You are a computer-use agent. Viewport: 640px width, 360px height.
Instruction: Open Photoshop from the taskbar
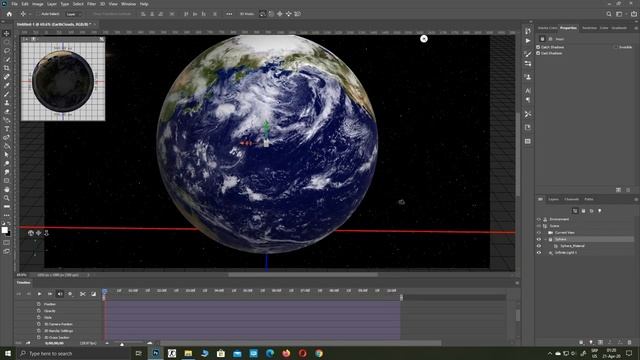tap(156, 353)
